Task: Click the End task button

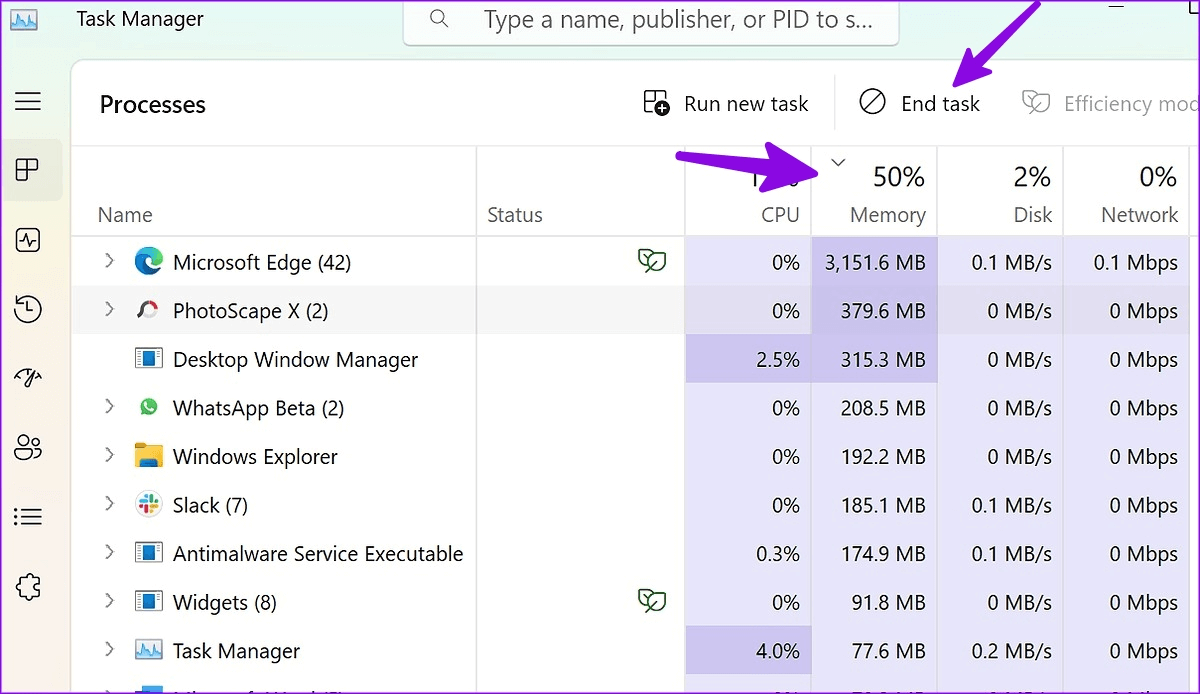Action: [x=919, y=103]
